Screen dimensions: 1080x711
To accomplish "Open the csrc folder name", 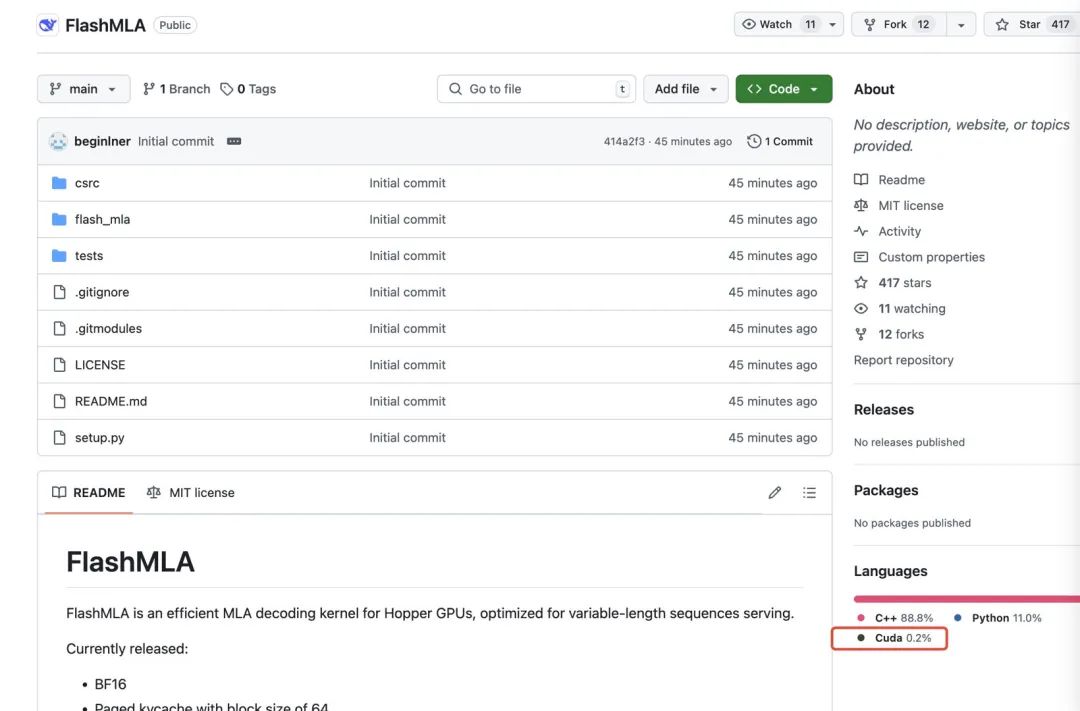I will point(87,183).
